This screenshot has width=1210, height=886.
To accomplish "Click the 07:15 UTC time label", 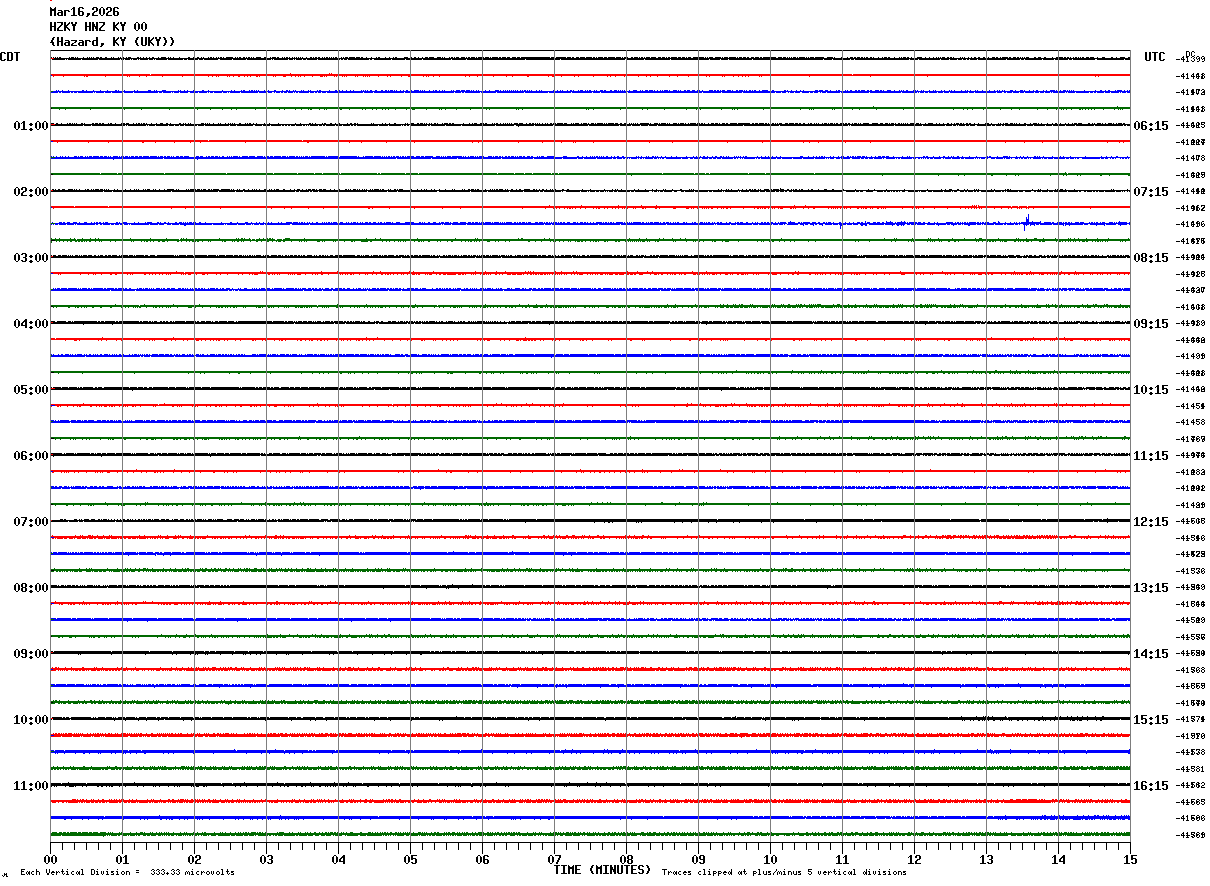I will coord(1150,192).
